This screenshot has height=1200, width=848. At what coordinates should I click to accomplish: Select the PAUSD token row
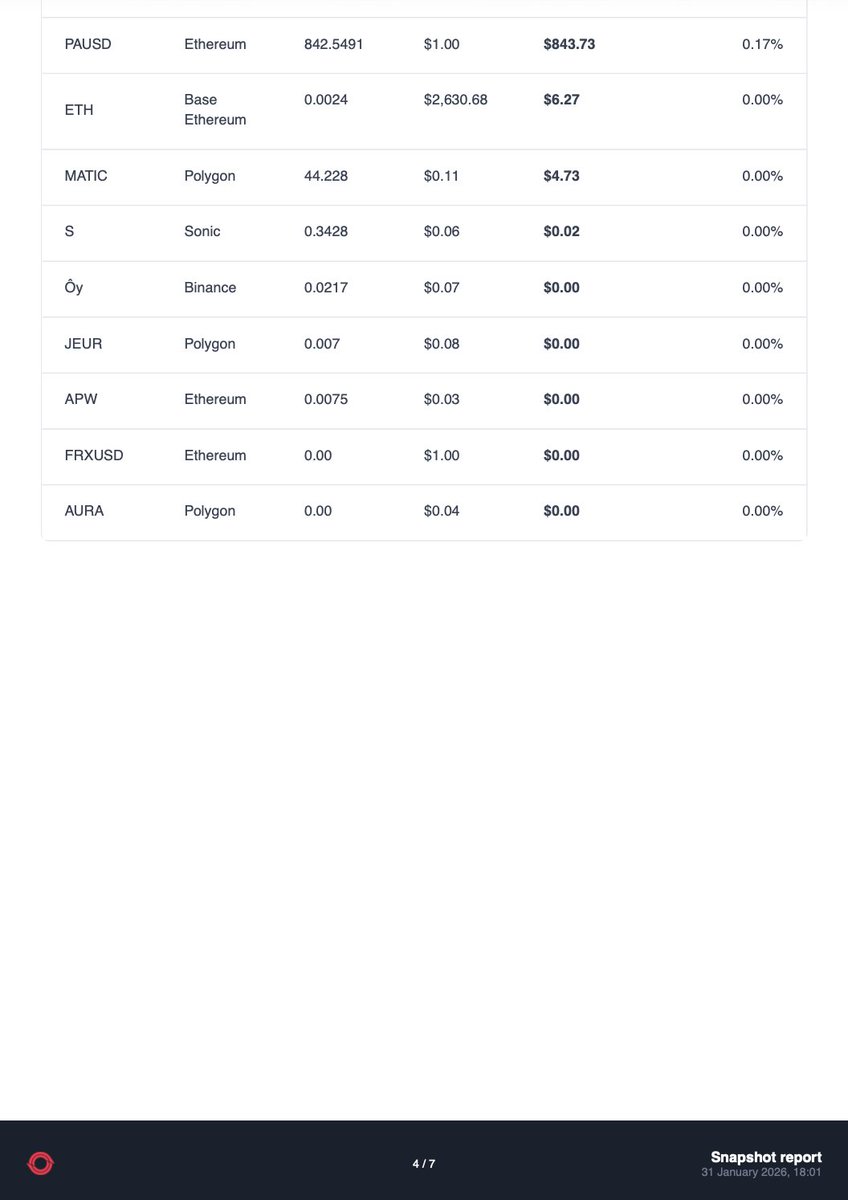[x=424, y=44]
